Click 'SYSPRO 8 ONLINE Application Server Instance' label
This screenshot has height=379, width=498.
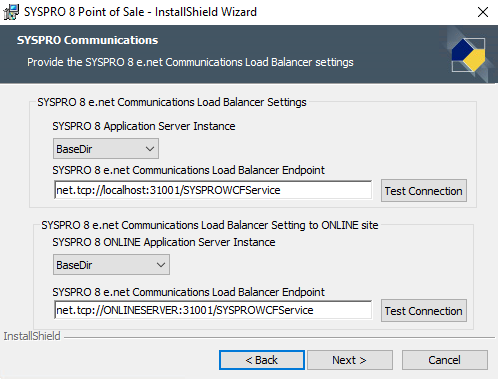[x=164, y=242]
